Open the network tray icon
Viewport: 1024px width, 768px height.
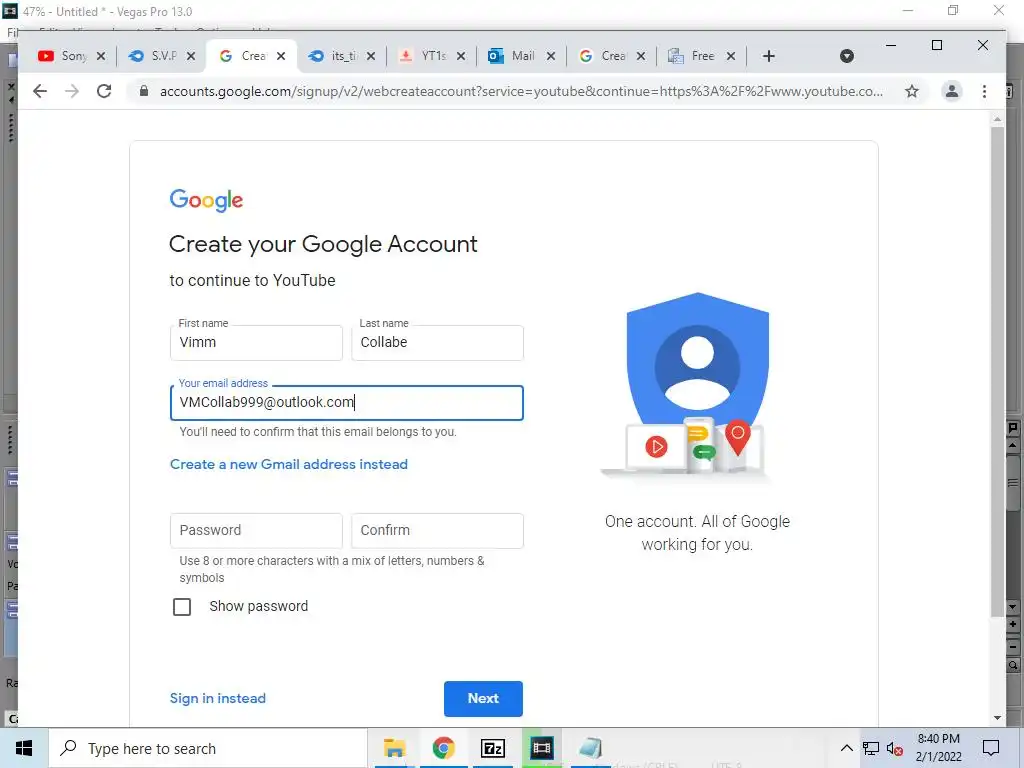(x=871, y=748)
